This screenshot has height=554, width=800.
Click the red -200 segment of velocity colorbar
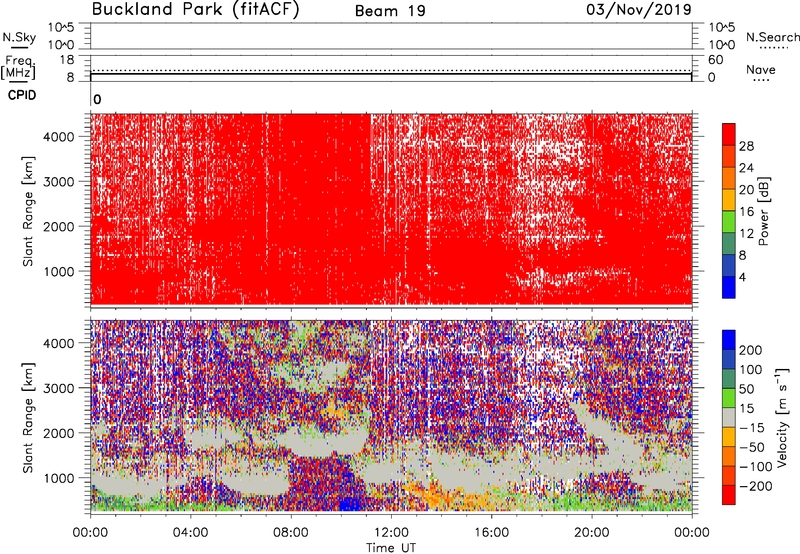point(729,495)
